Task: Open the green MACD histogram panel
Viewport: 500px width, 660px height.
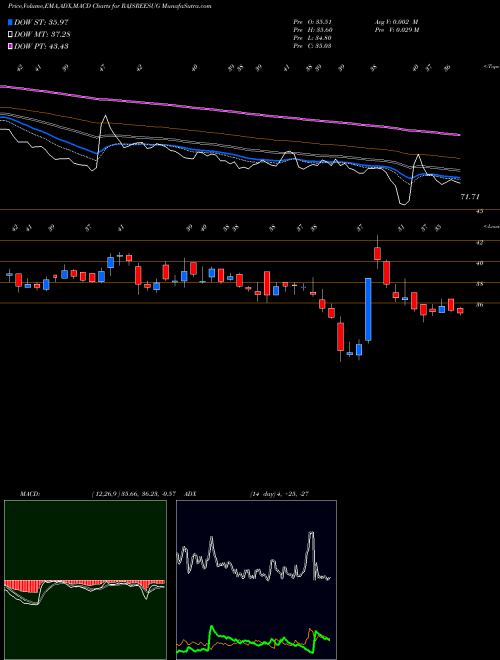Action: [x=85, y=580]
